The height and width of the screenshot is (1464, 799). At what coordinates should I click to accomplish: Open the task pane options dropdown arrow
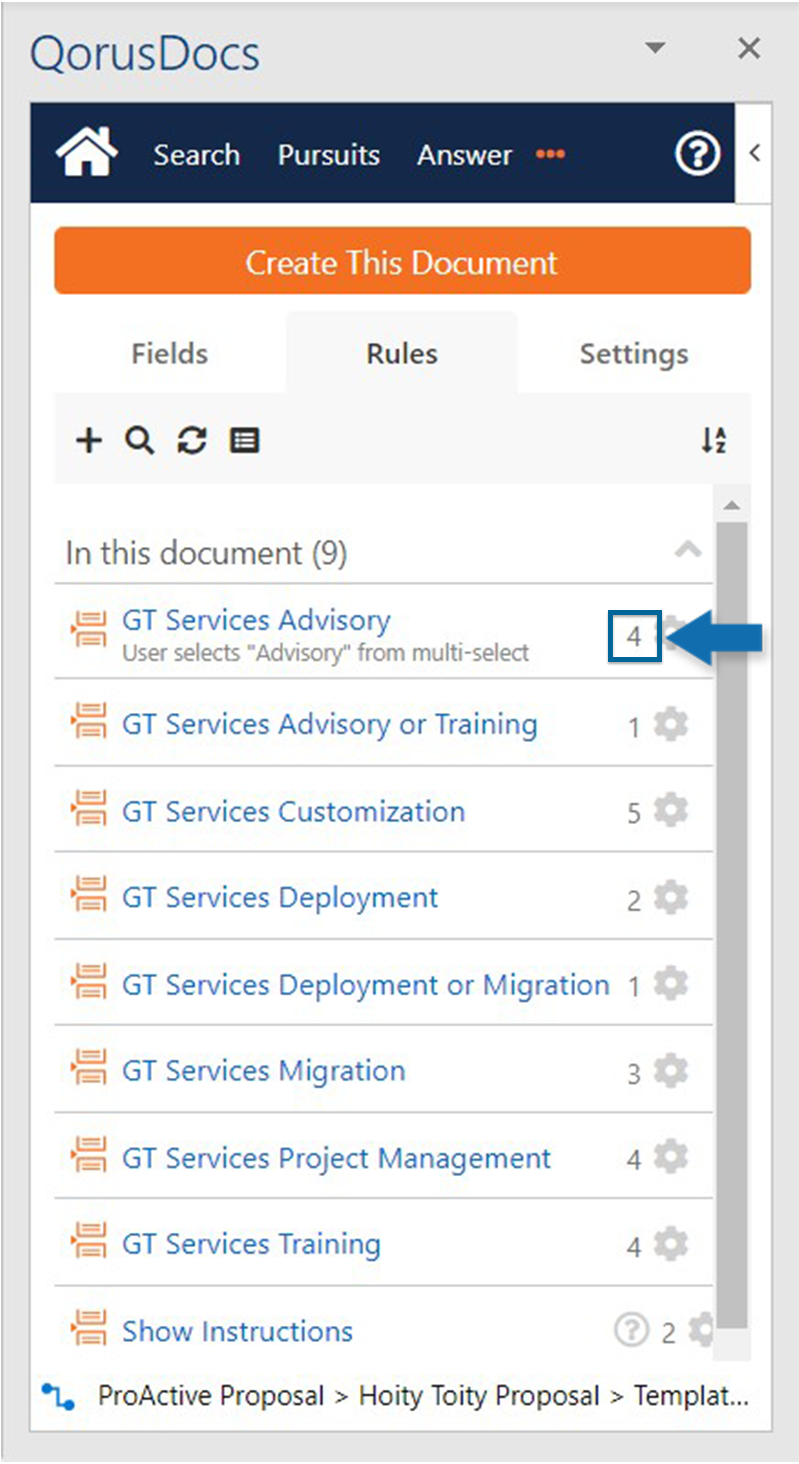[x=655, y=48]
